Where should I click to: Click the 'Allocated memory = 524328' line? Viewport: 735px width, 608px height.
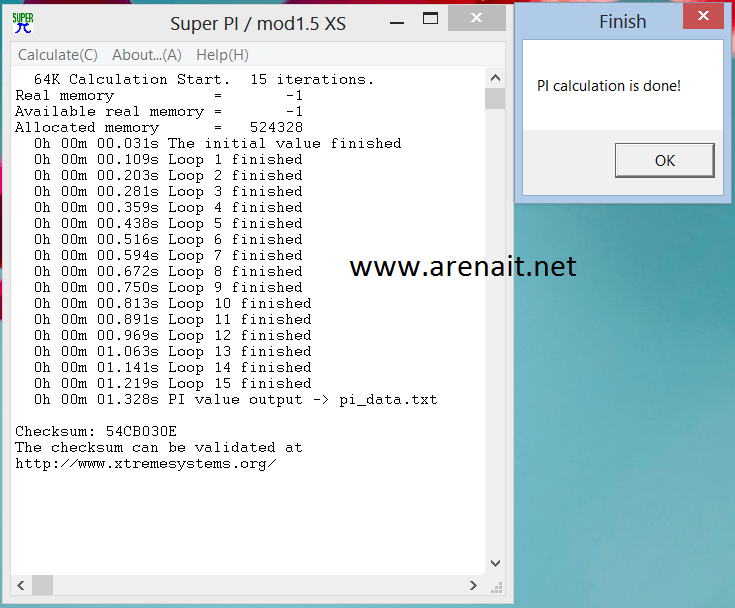pos(159,128)
